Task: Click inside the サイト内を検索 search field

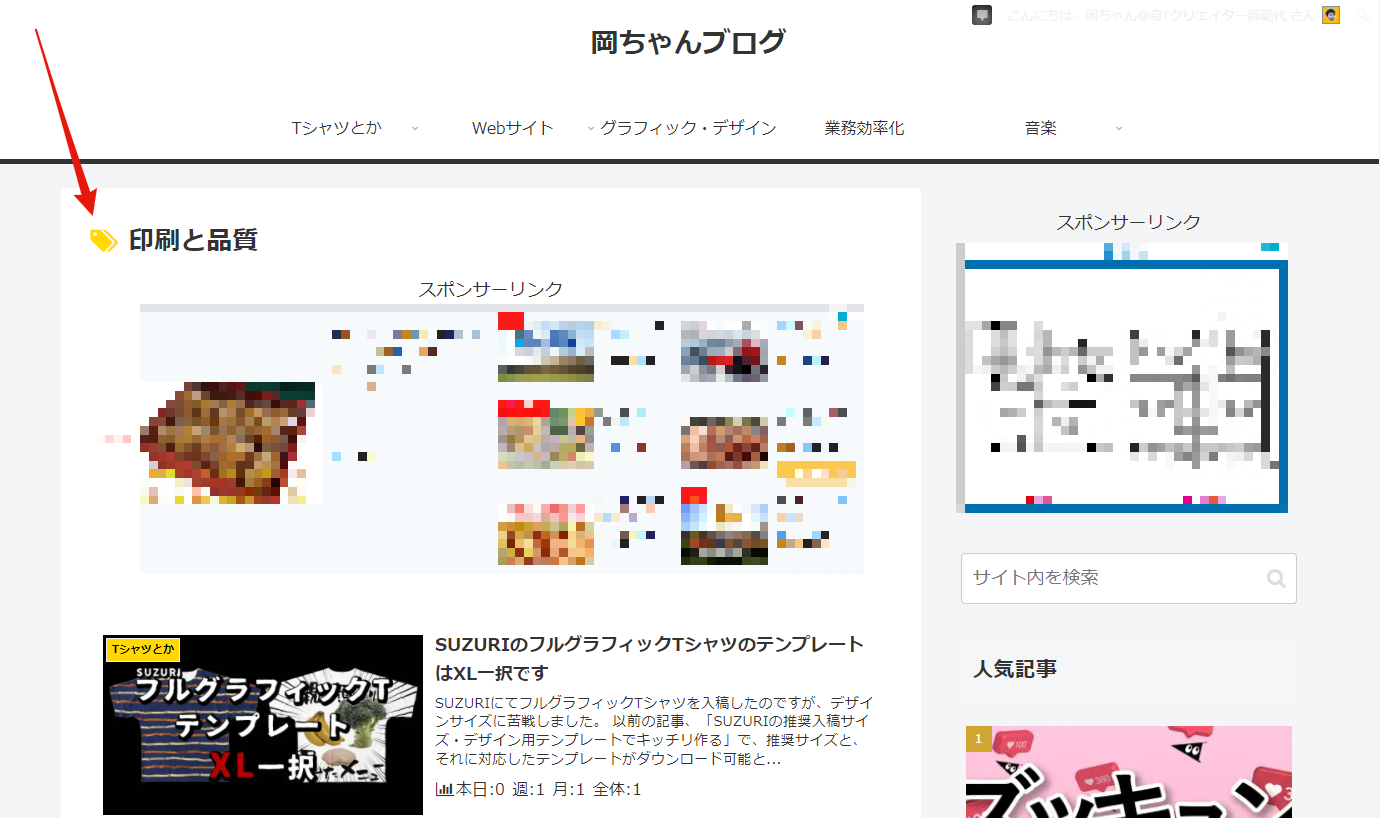Action: tap(1110, 578)
